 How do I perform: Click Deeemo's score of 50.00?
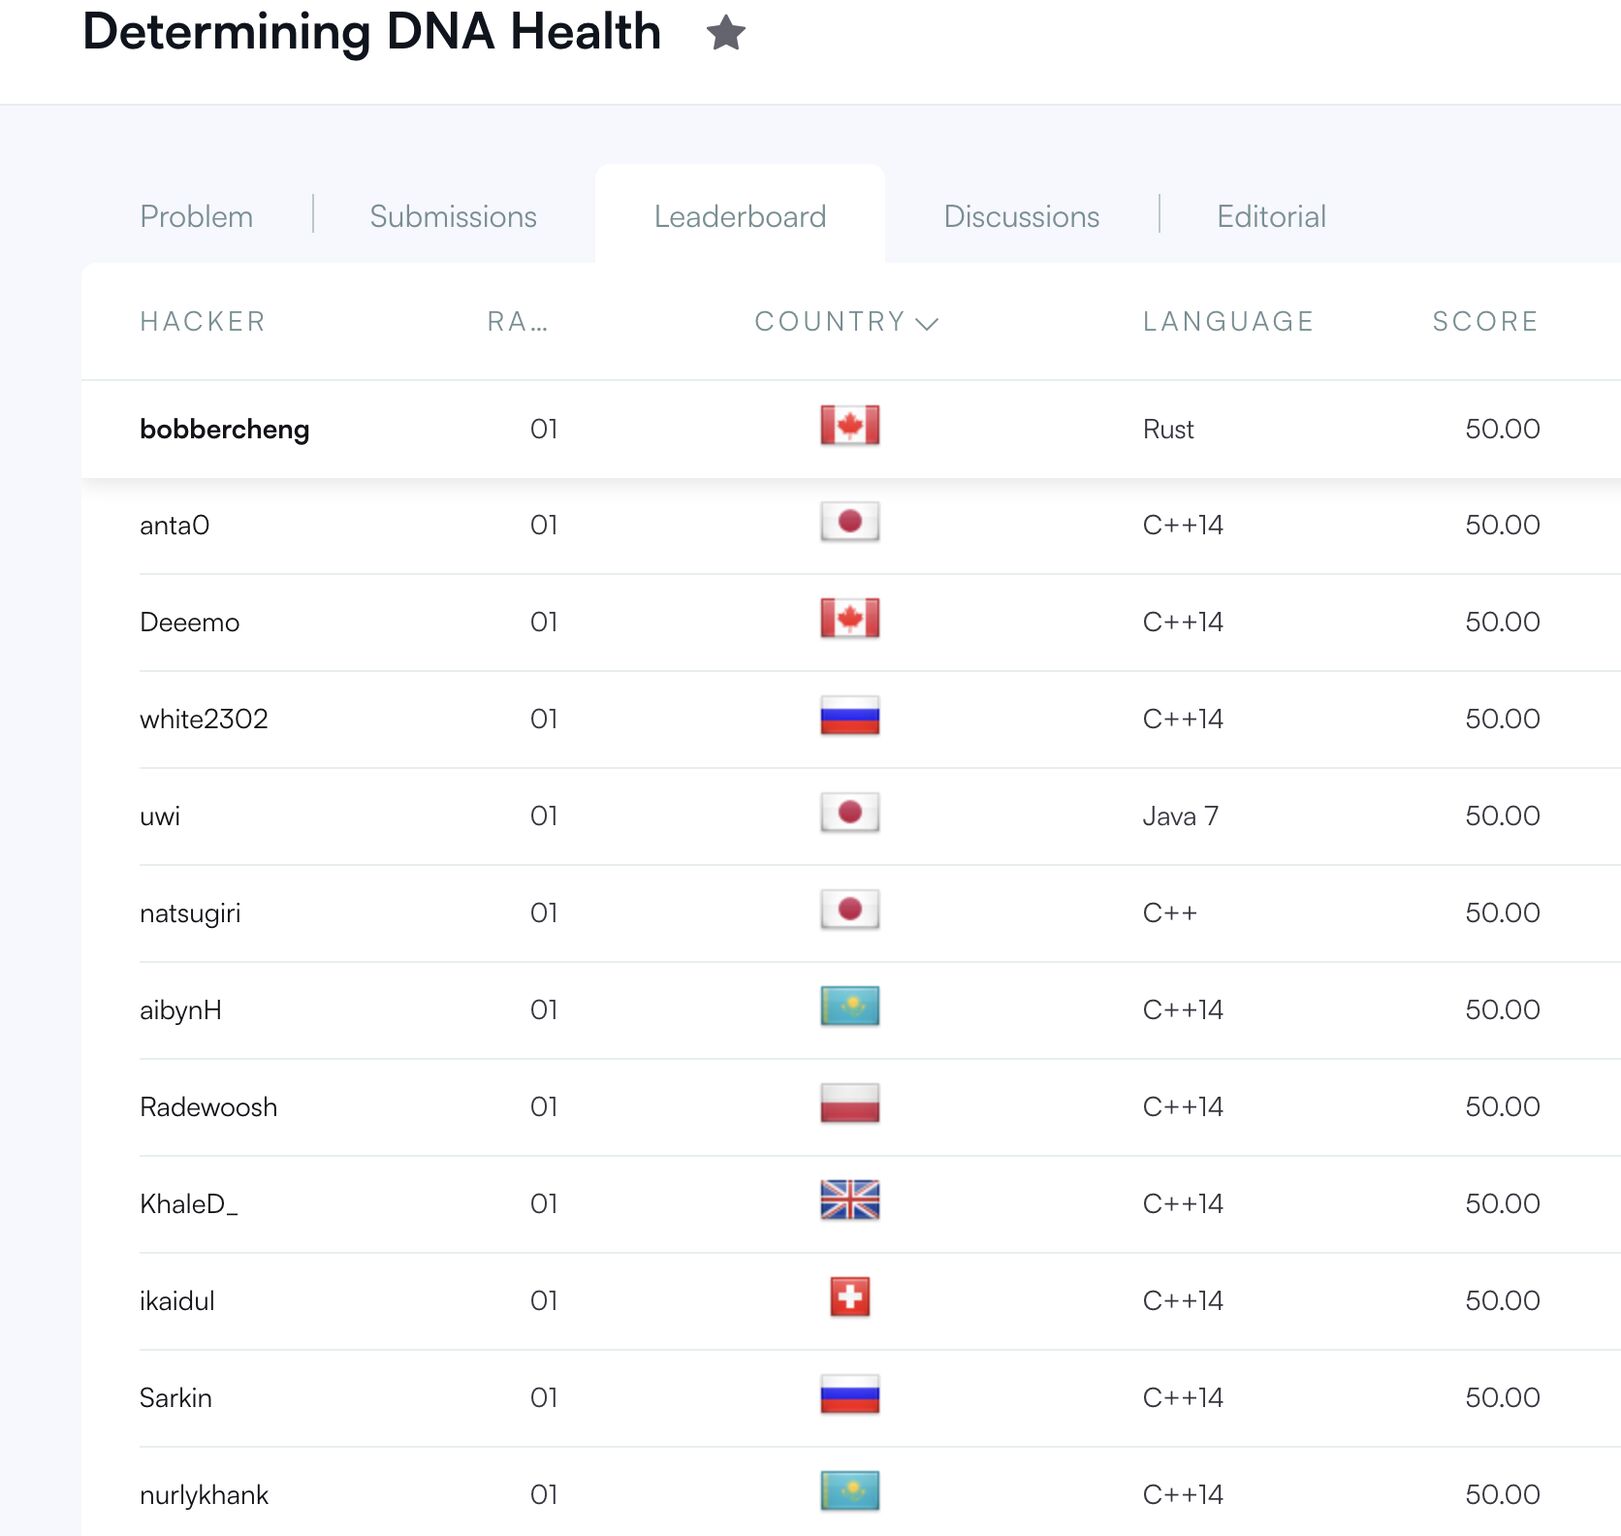(x=1503, y=621)
